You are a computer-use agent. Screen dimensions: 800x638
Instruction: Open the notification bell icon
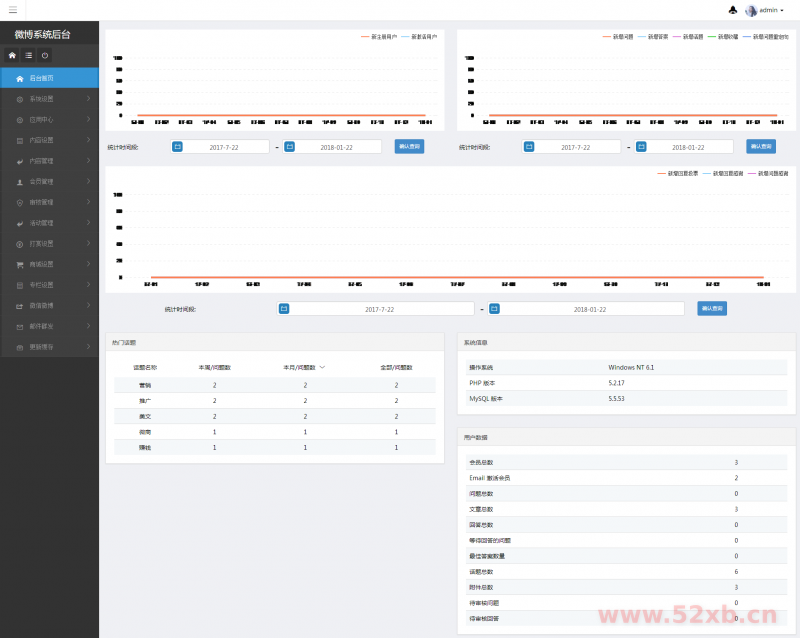coord(733,10)
